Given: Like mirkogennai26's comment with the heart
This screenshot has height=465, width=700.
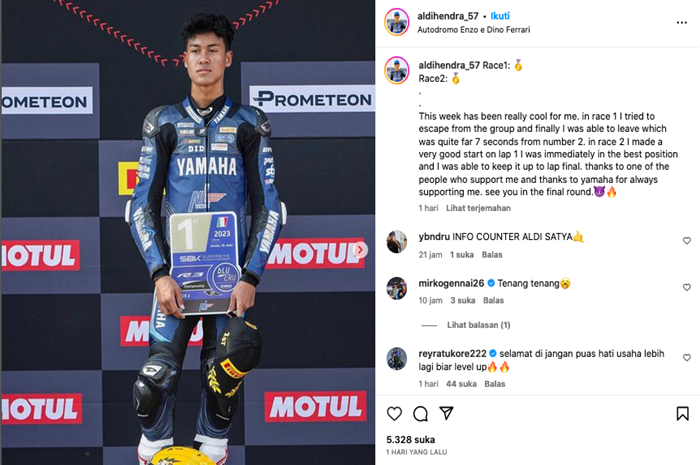Looking at the screenshot, I should pyautogui.click(x=687, y=287).
